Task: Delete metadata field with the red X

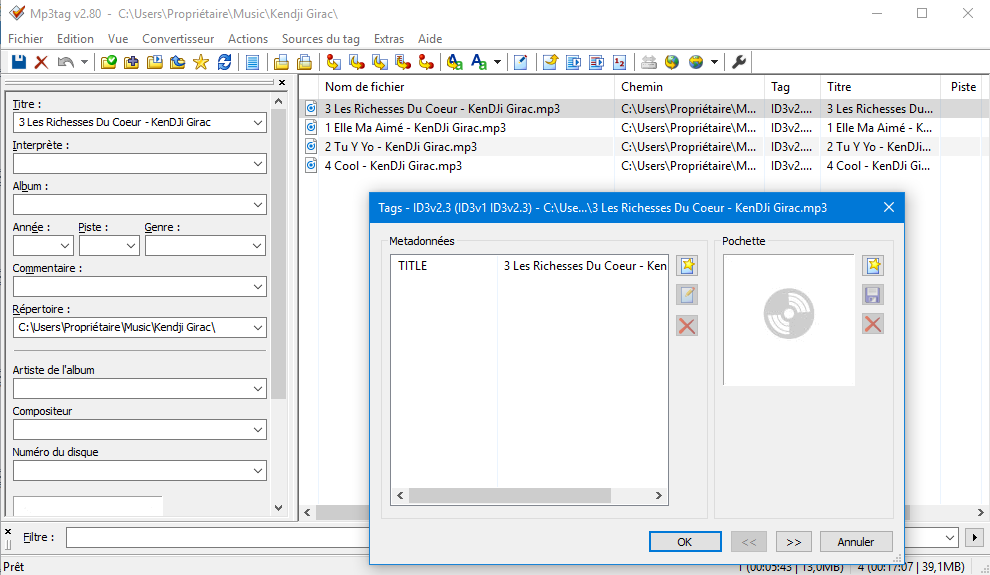Action: 687,326
